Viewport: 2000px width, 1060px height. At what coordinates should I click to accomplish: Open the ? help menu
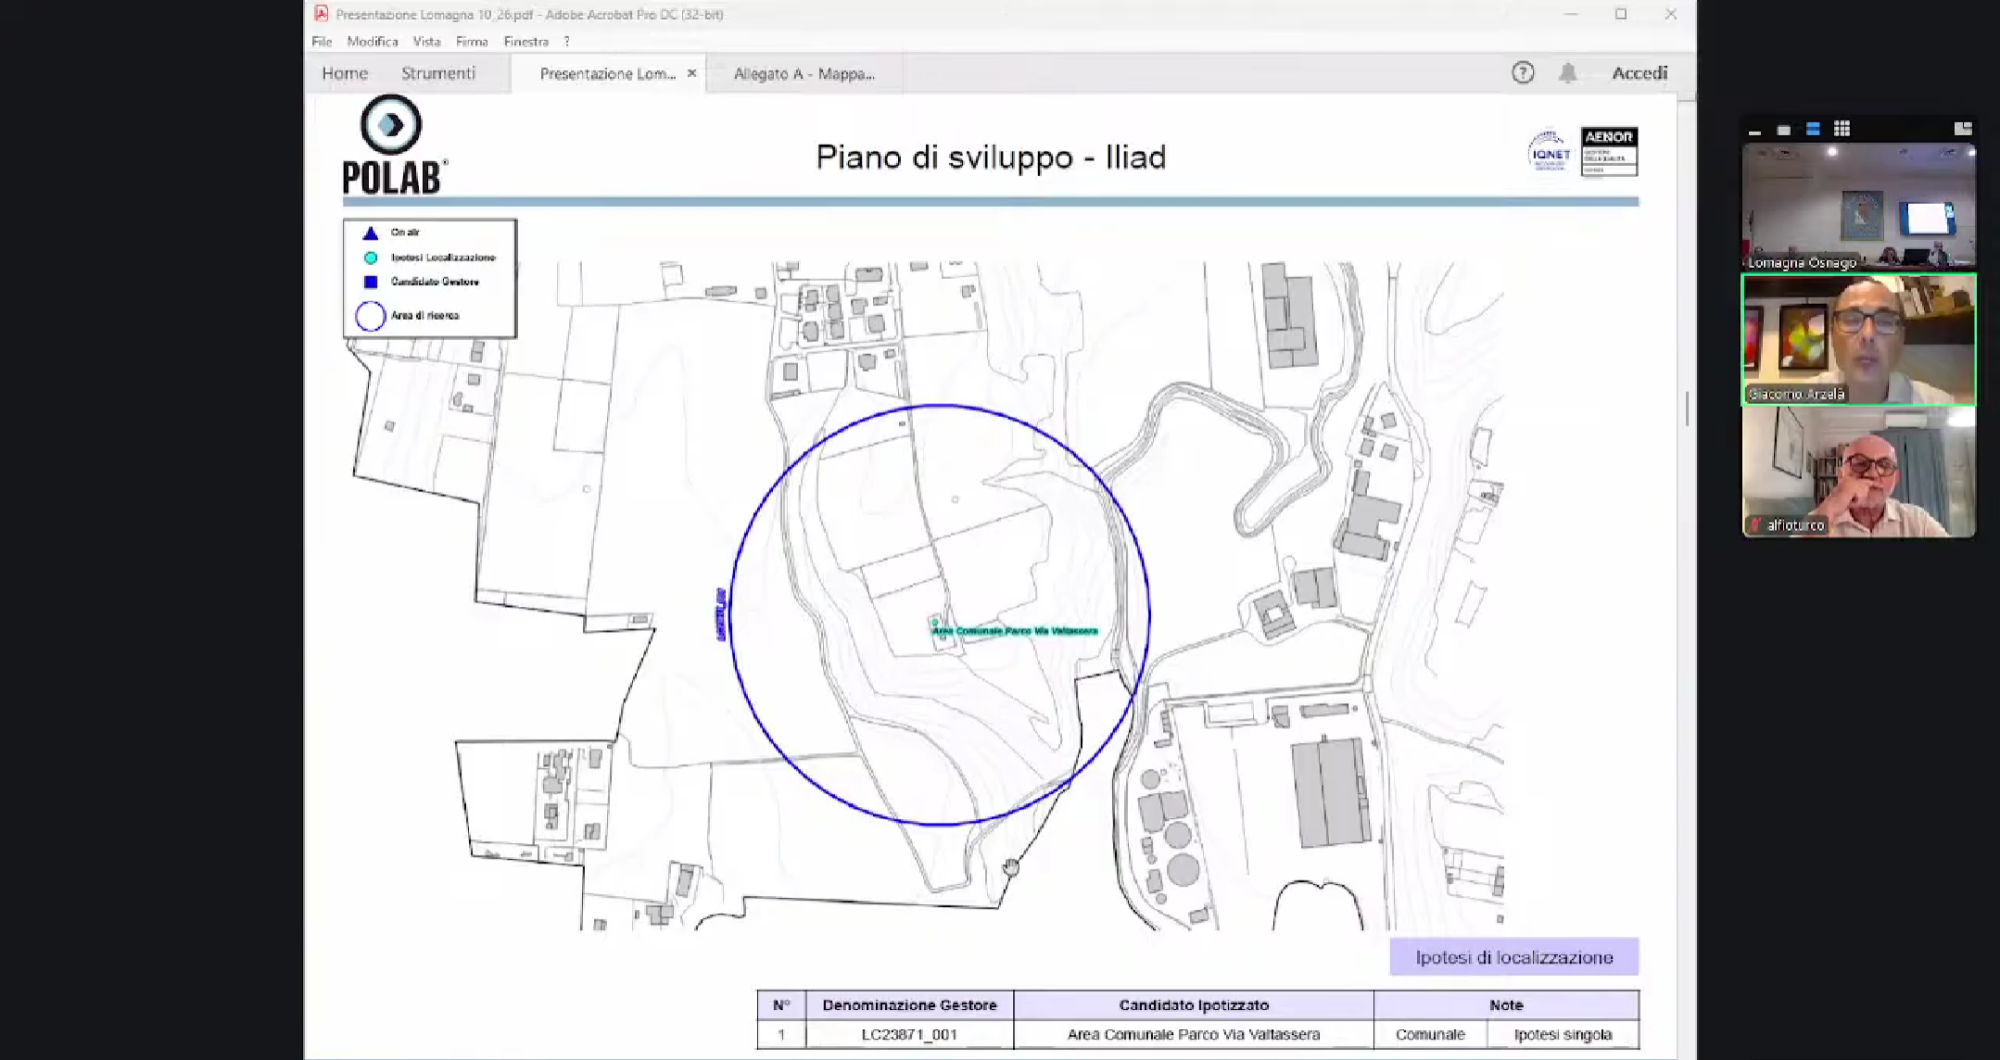click(x=566, y=41)
